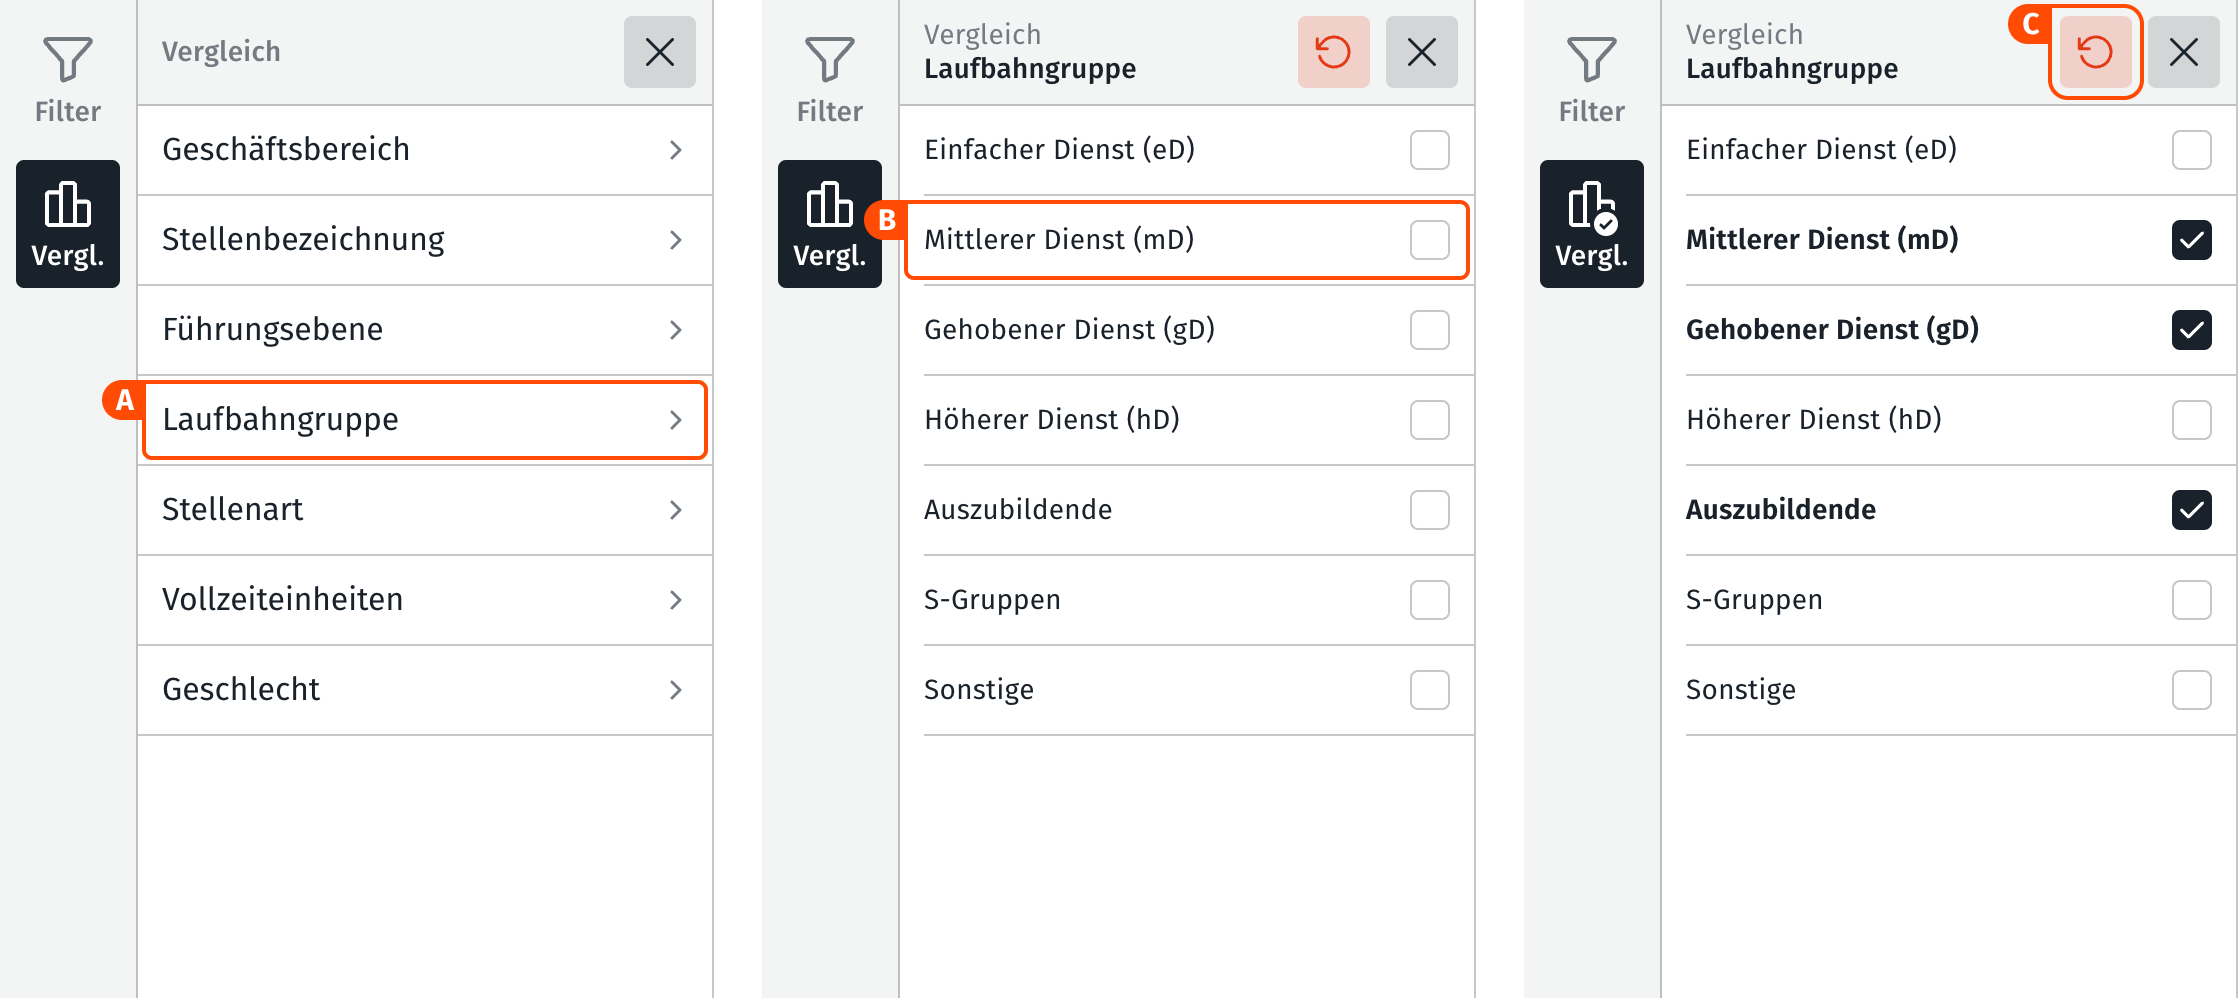Expand the Geschlecht chevron arrow

point(676,690)
